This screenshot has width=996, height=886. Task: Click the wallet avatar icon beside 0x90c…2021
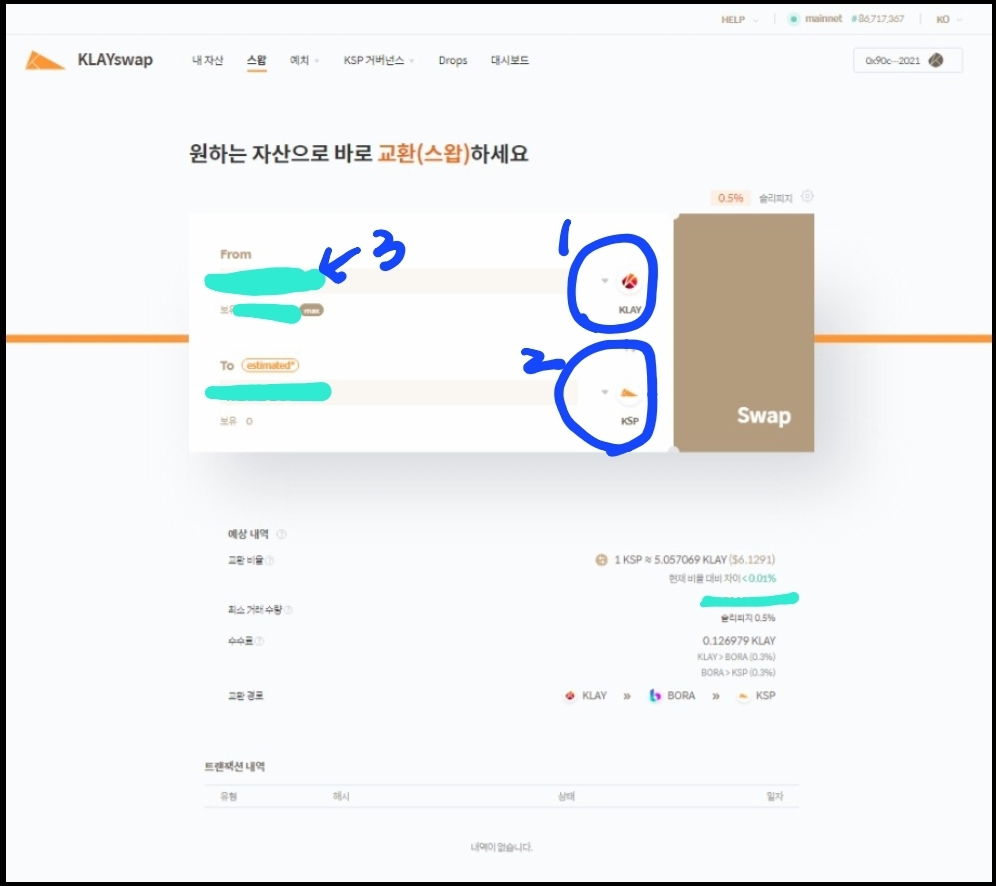936,60
